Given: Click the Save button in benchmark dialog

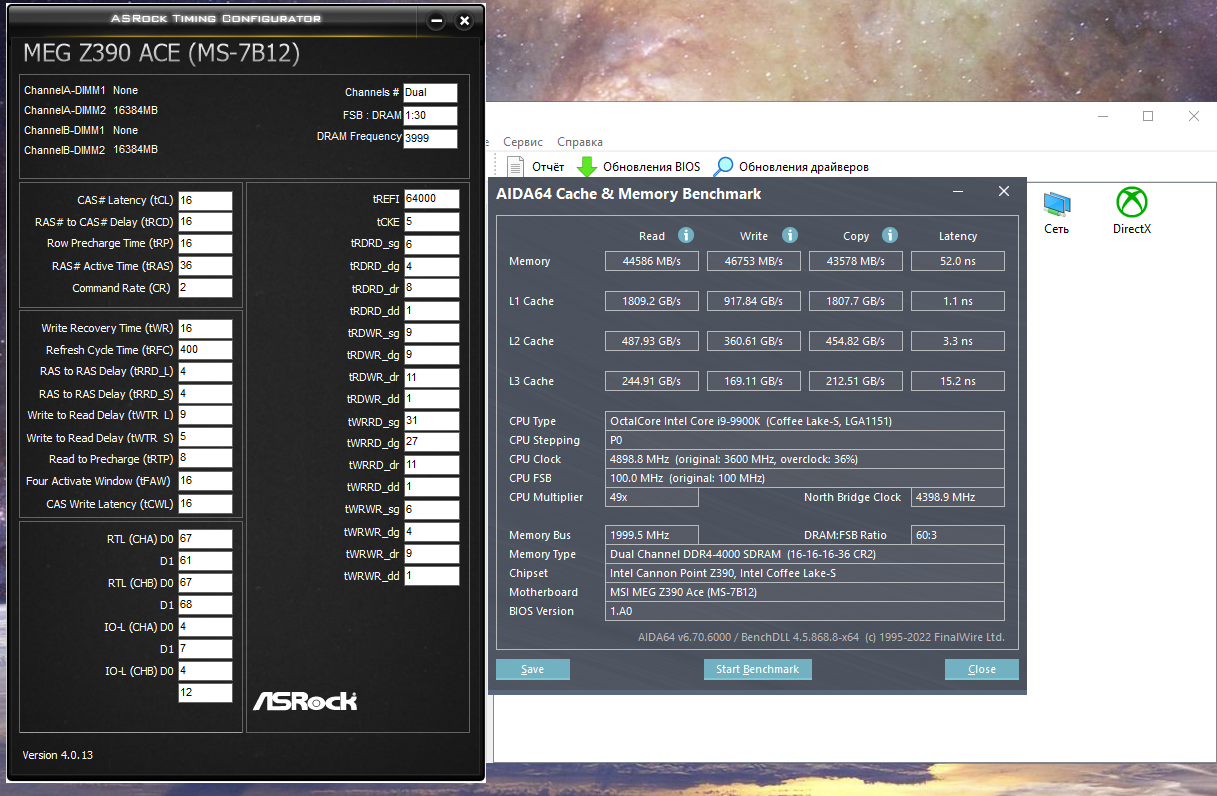Looking at the screenshot, I should [x=533, y=669].
